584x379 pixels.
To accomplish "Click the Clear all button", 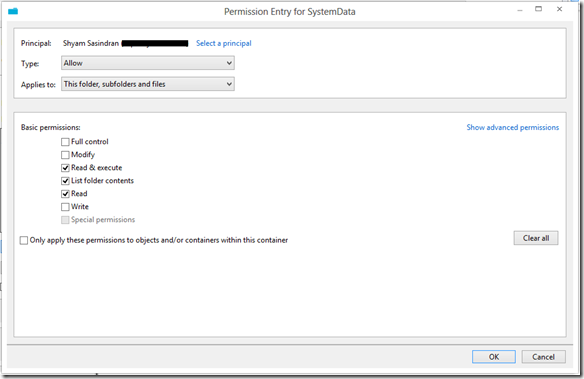I will pos(536,238).
